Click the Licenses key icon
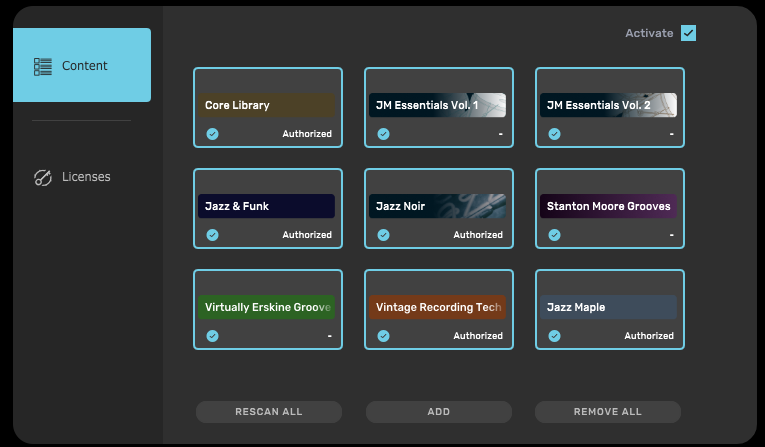The image size is (765, 447). pos(42,178)
